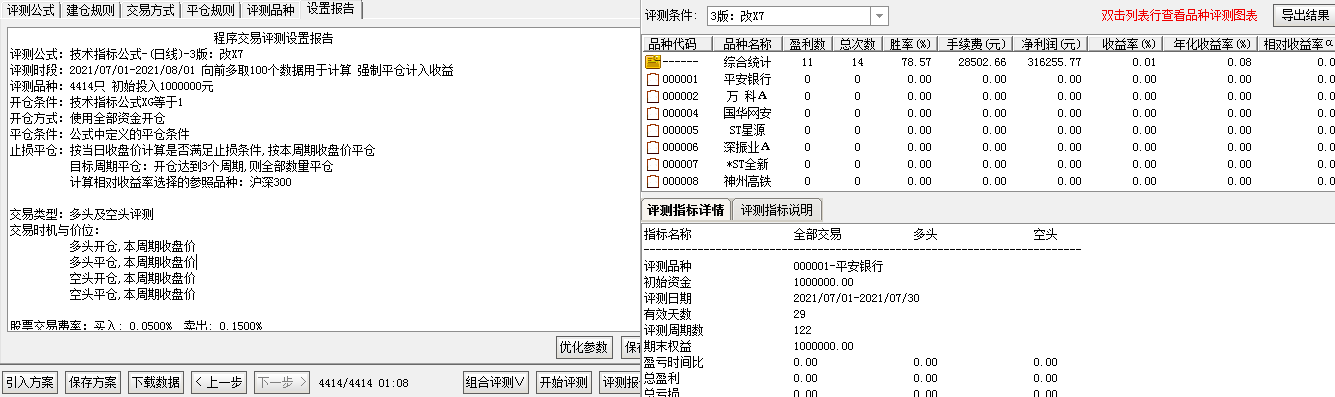Click the 引入方案 button

tap(30, 382)
